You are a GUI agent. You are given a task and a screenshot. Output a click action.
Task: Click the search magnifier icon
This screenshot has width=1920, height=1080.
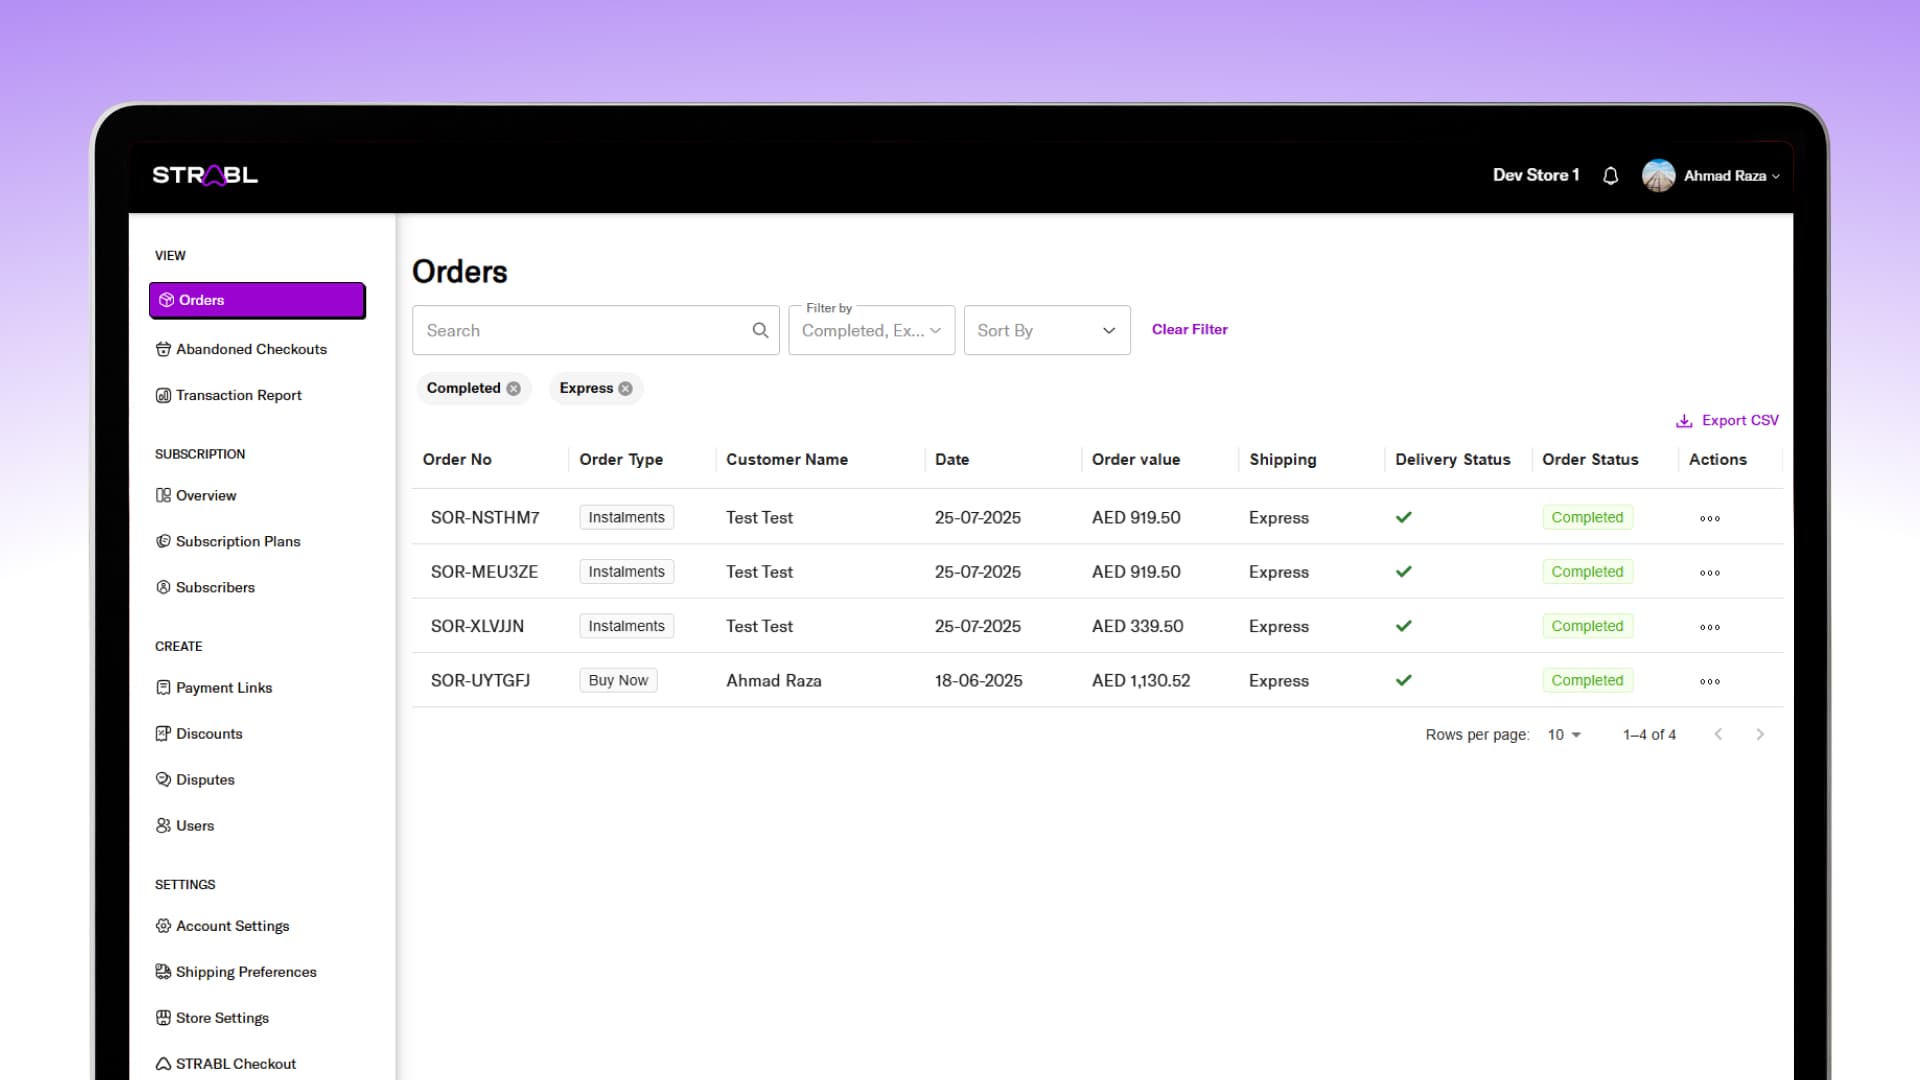(x=760, y=330)
